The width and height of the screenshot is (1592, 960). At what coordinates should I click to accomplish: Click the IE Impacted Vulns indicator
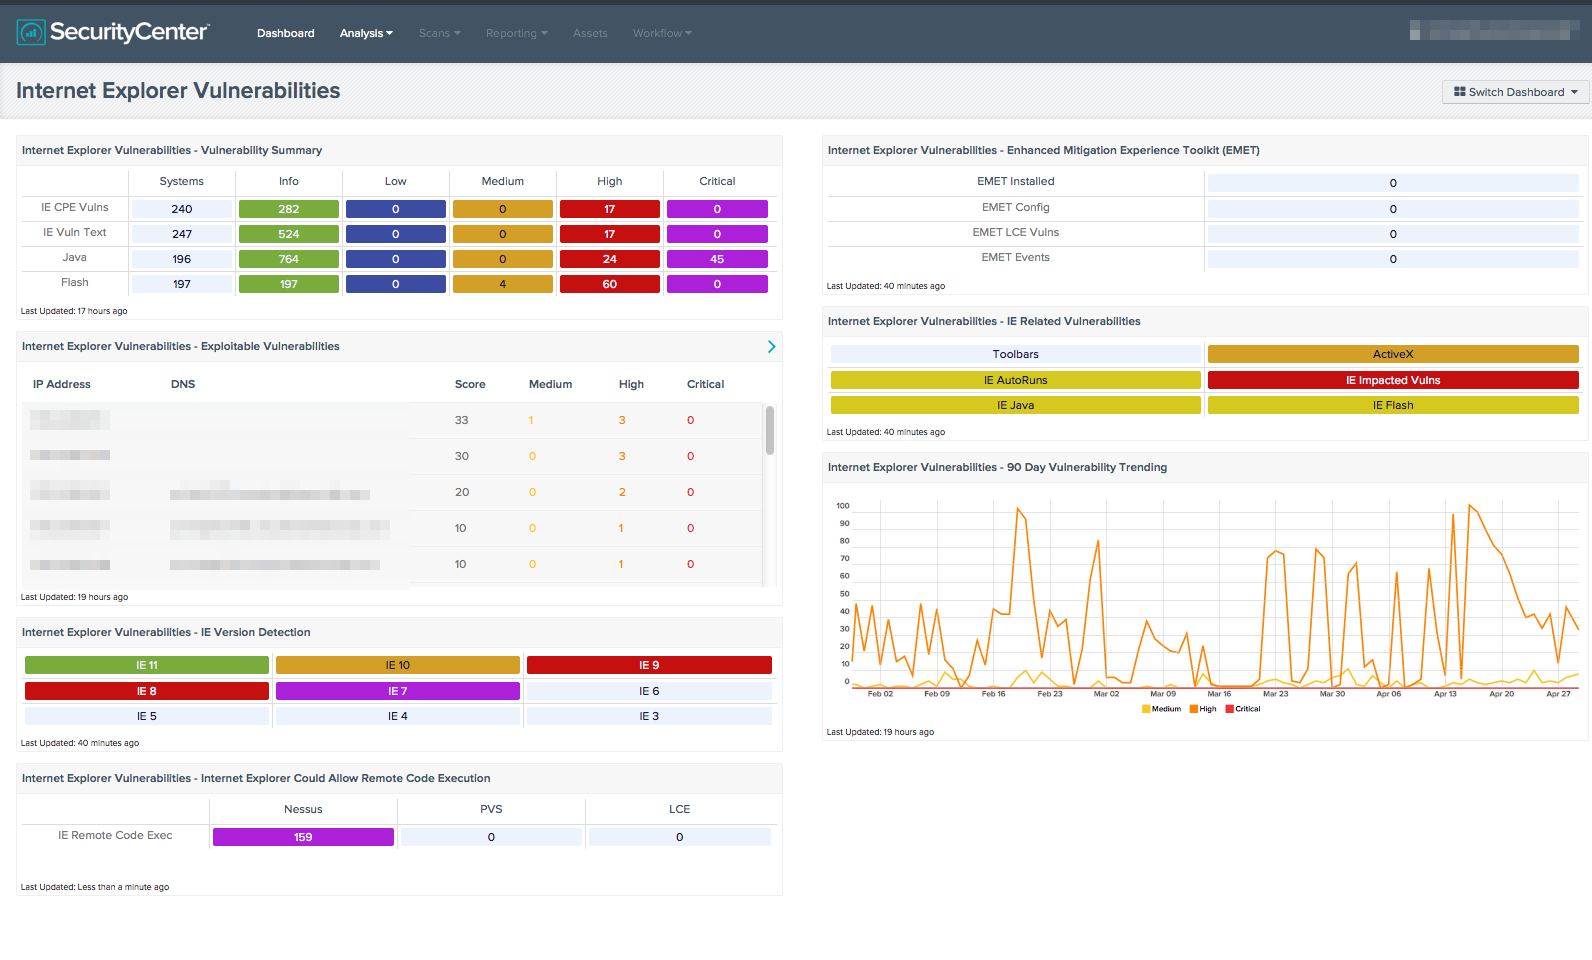pos(1393,380)
